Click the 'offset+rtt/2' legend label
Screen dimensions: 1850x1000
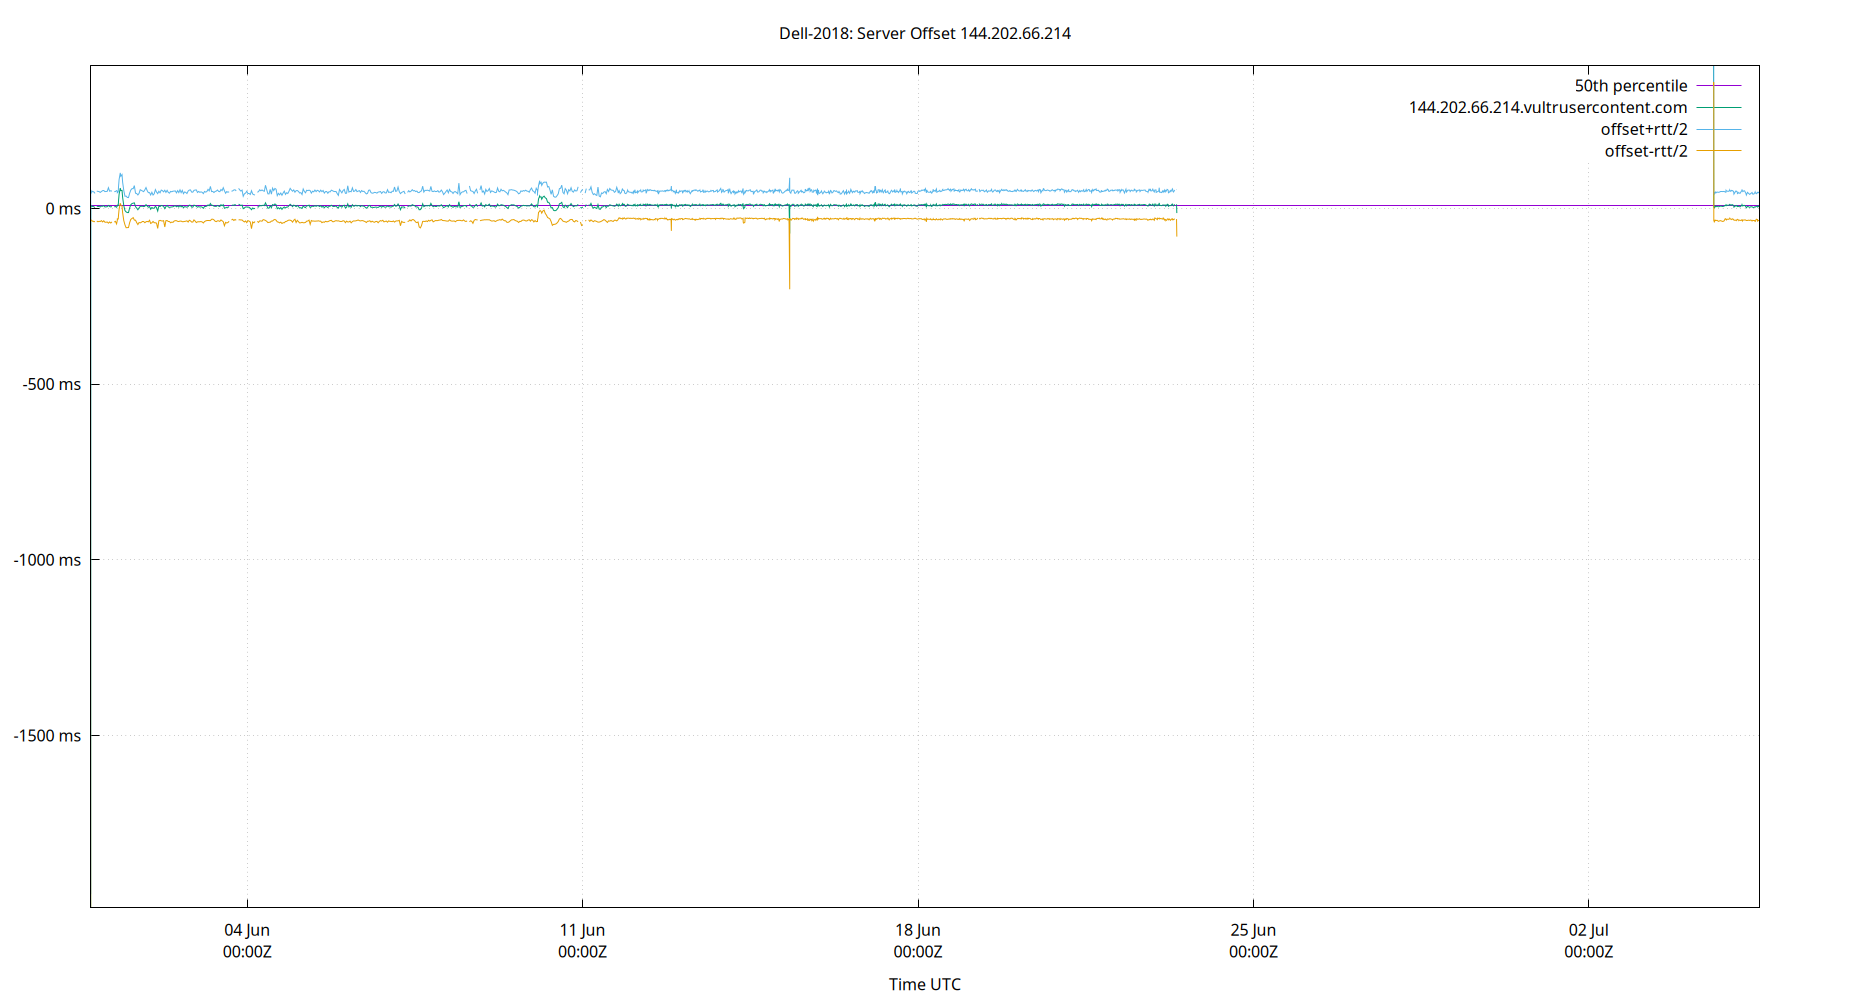coord(1644,130)
